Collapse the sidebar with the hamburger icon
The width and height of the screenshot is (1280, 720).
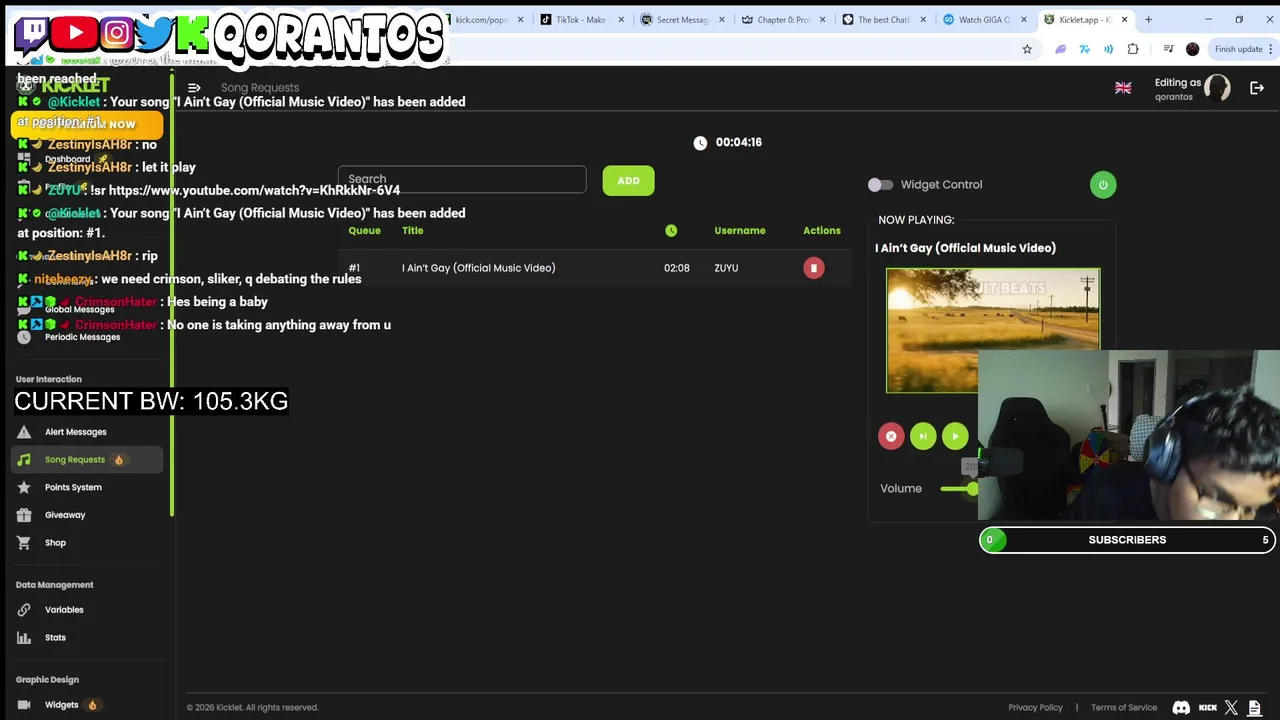click(x=194, y=88)
